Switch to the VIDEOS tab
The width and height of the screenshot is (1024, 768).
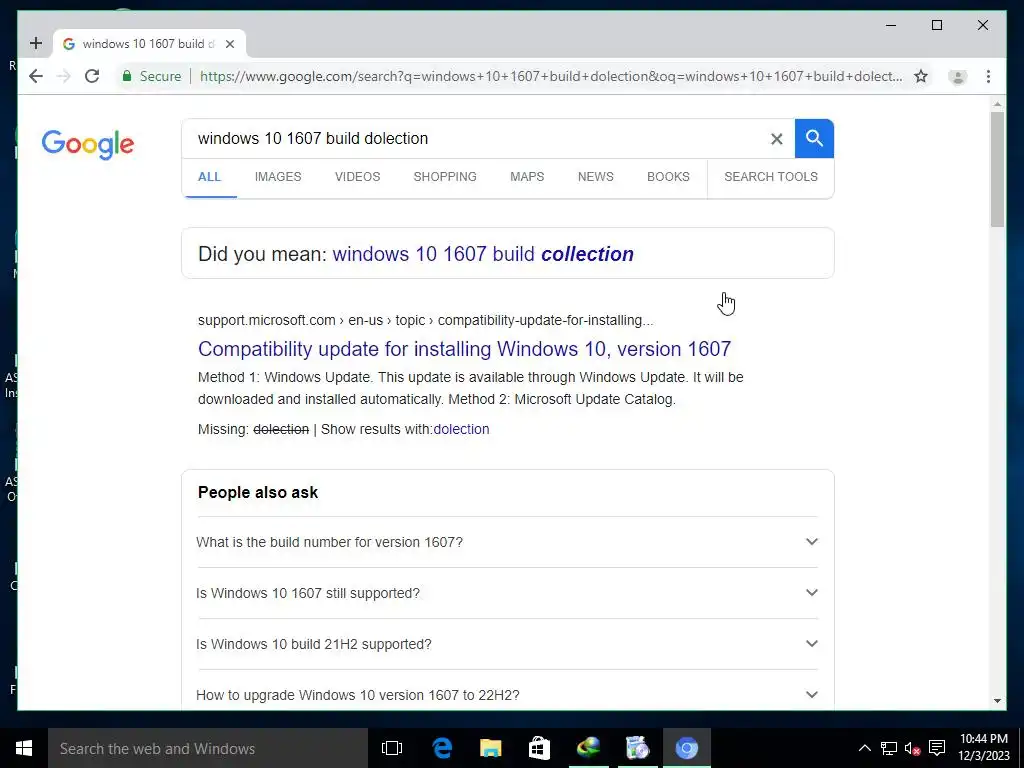coord(357,177)
